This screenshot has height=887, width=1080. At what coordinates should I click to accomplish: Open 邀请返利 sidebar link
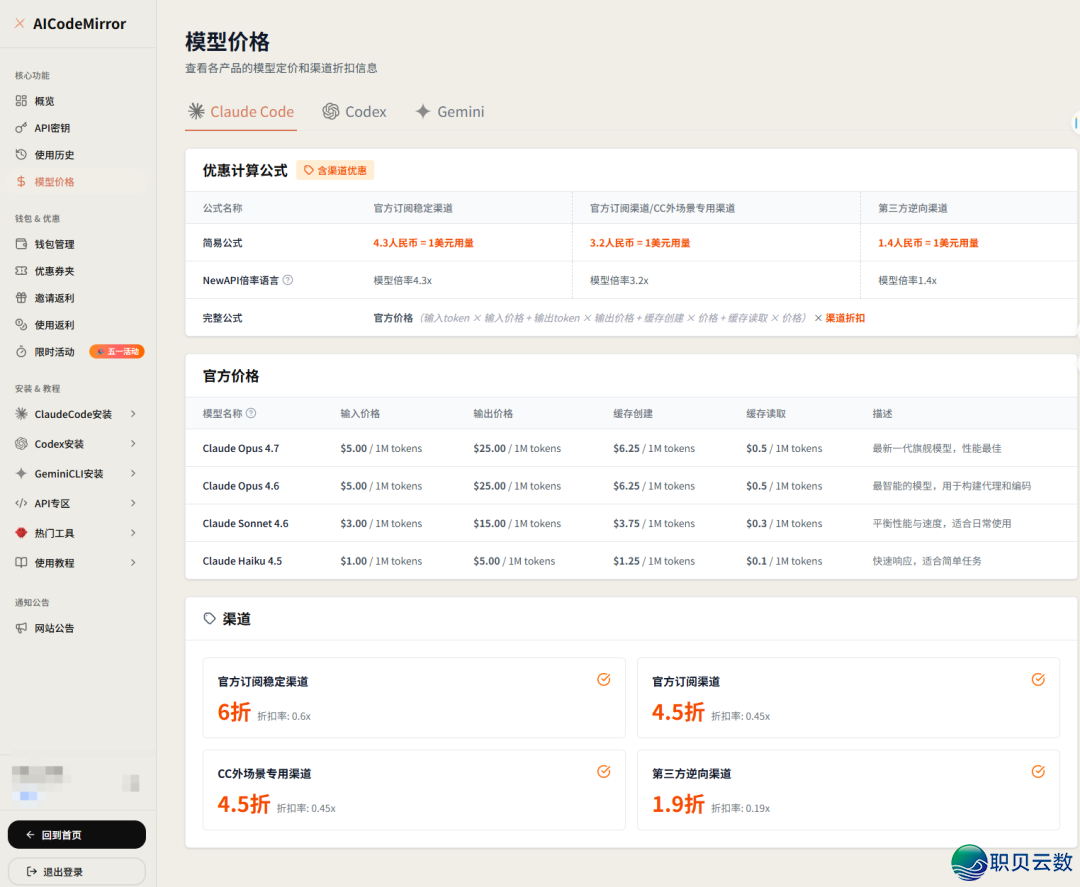coord(77,298)
